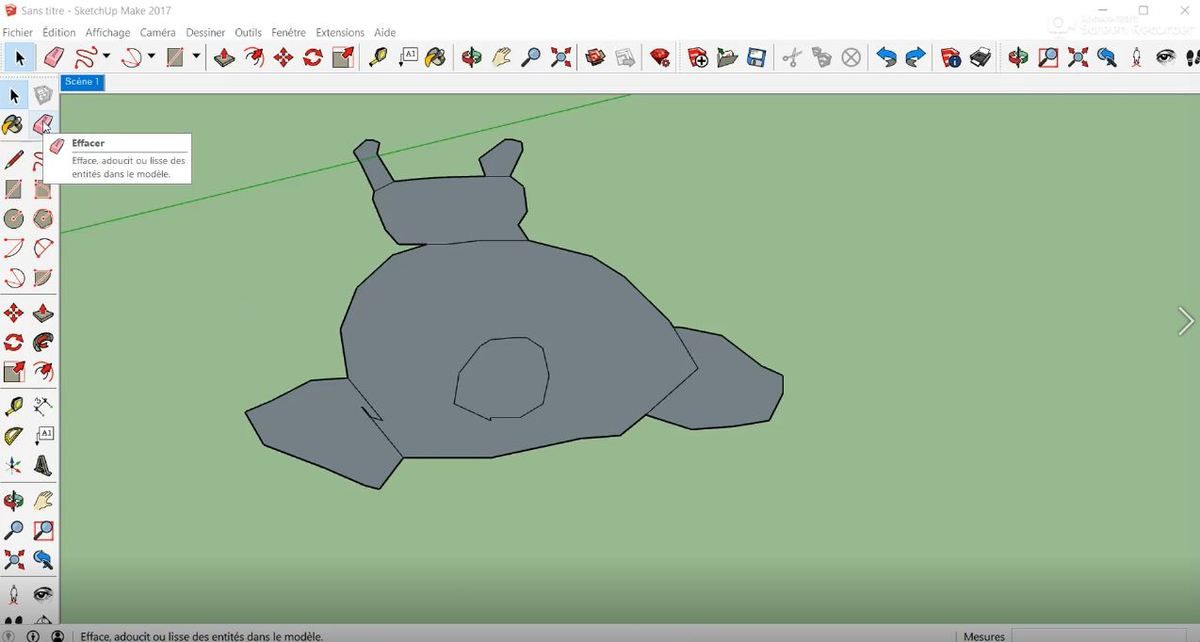Activate the Pan hand tool in top toolbar
Image resolution: width=1200 pixels, height=642 pixels.
(x=502, y=57)
